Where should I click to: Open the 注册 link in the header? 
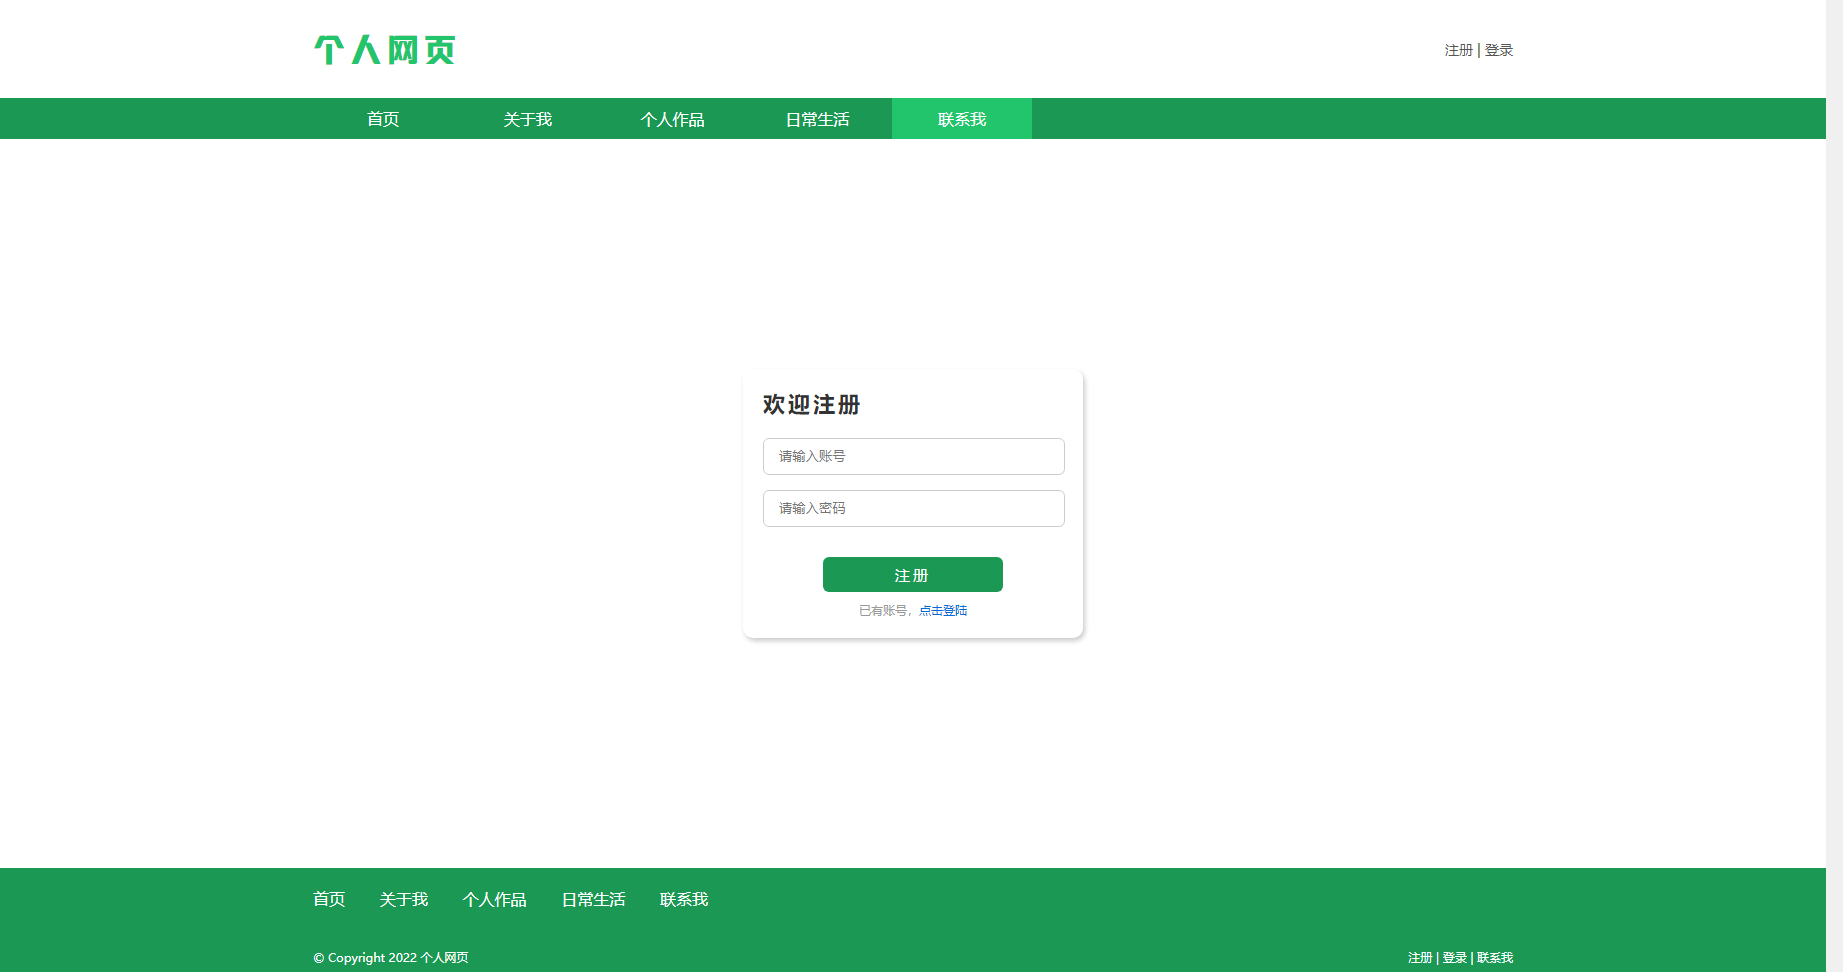(x=1458, y=50)
